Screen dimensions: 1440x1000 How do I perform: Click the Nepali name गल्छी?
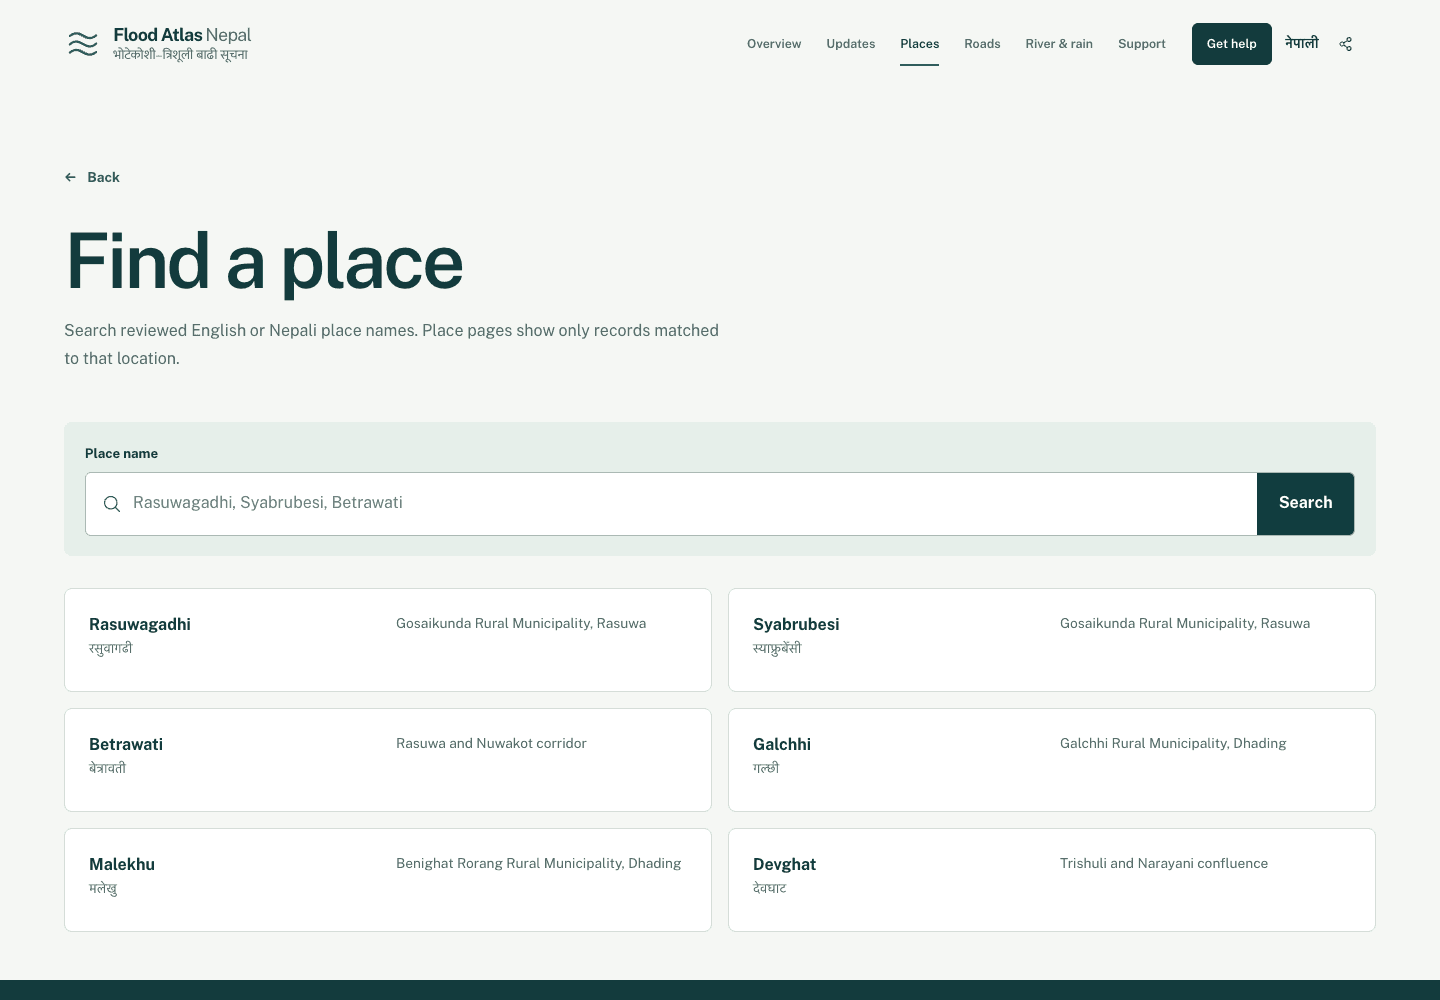[766, 768]
